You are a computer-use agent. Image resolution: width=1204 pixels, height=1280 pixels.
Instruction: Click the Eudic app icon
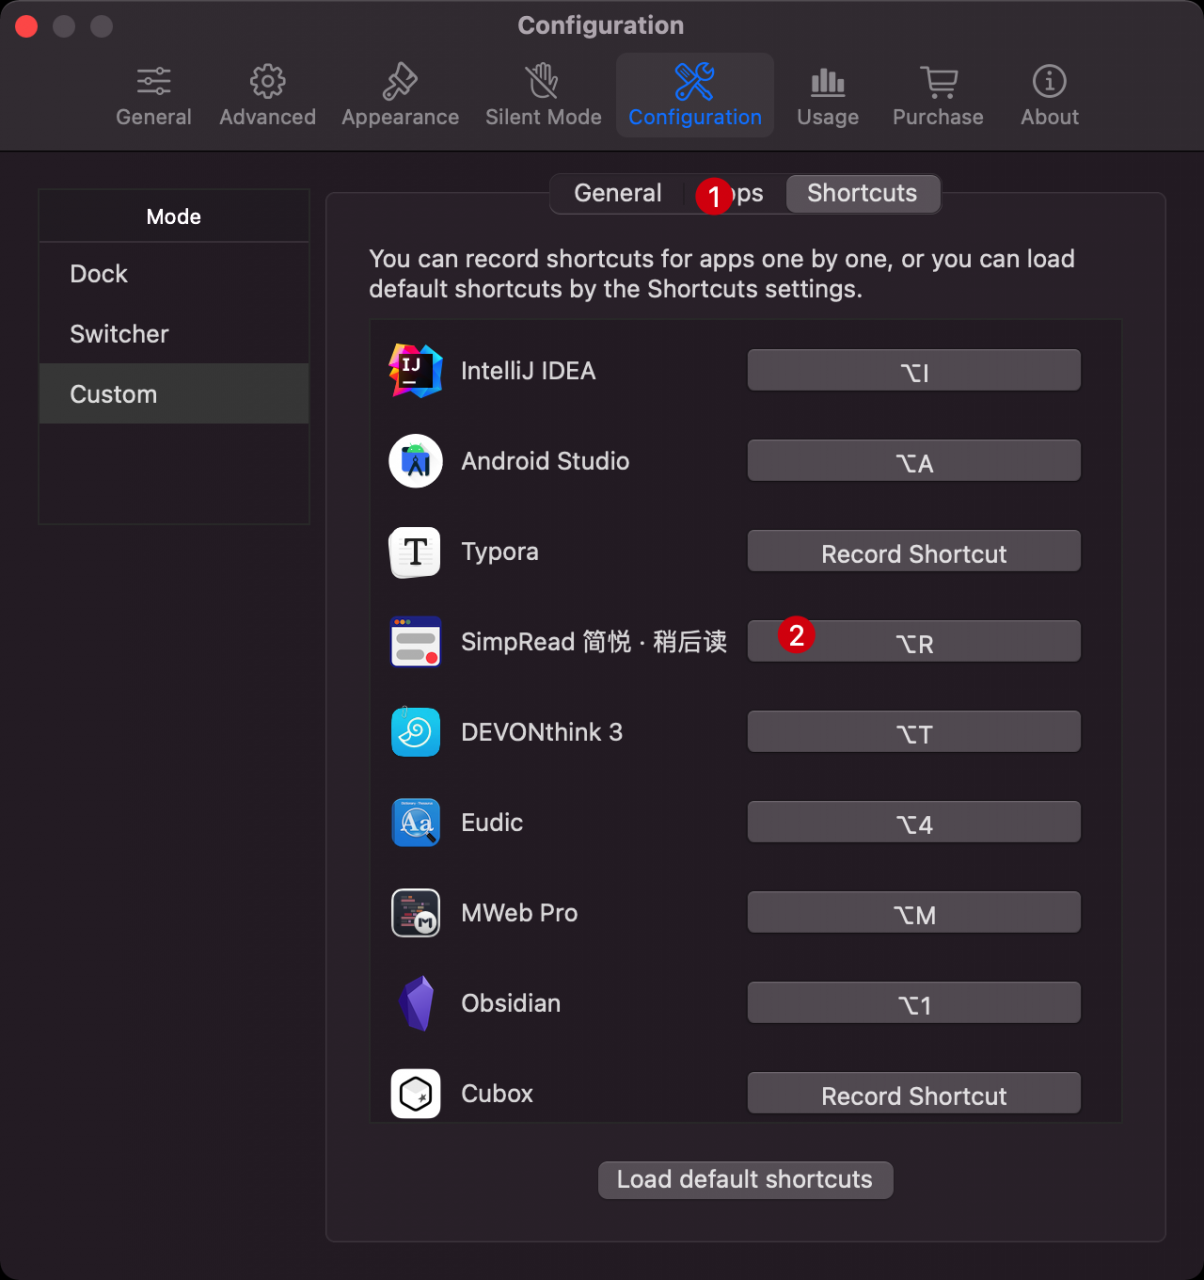pos(415,822)
